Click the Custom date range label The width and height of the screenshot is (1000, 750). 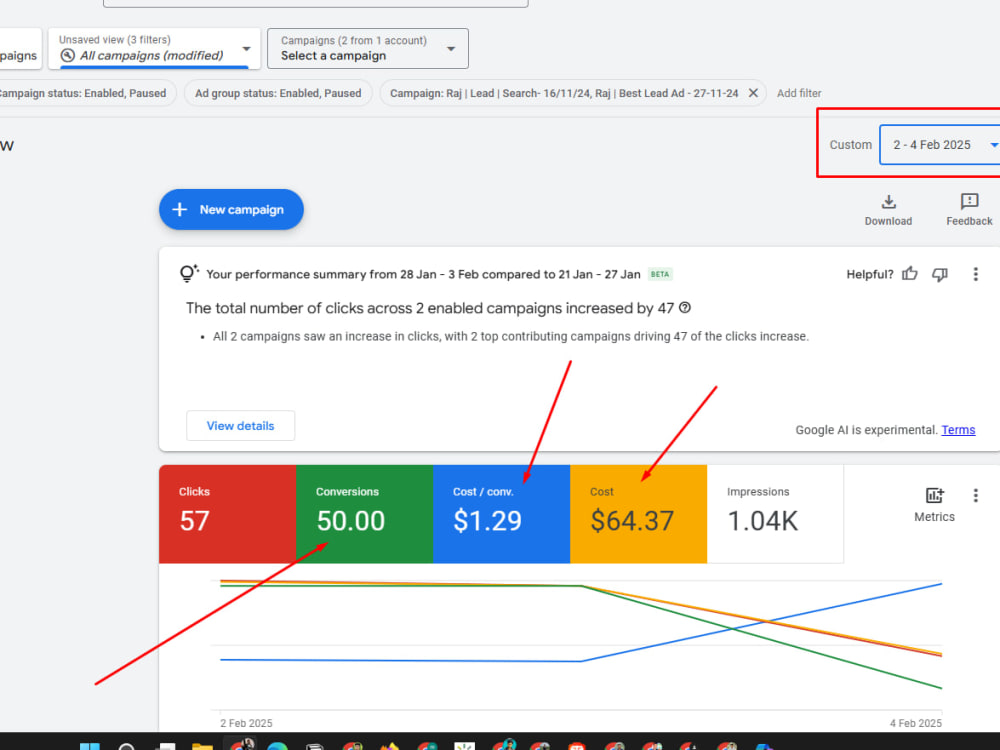(x=850, y=145)
